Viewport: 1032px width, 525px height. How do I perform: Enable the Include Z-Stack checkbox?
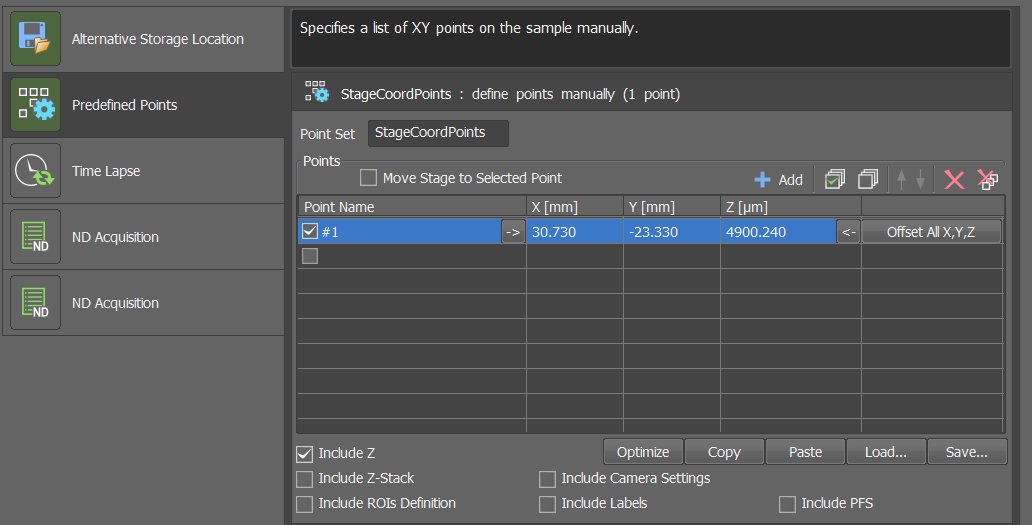pyautogui.click(x=306, y=478)
